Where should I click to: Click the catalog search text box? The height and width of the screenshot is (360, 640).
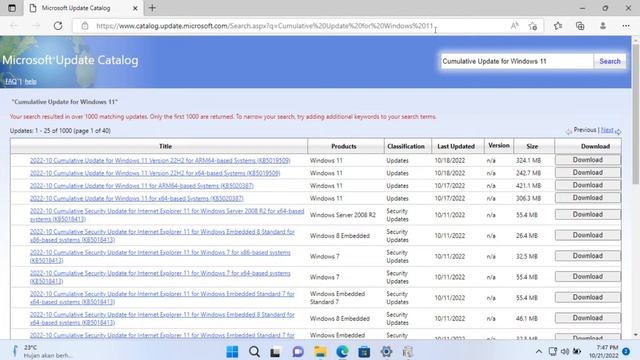pos(516,61)
